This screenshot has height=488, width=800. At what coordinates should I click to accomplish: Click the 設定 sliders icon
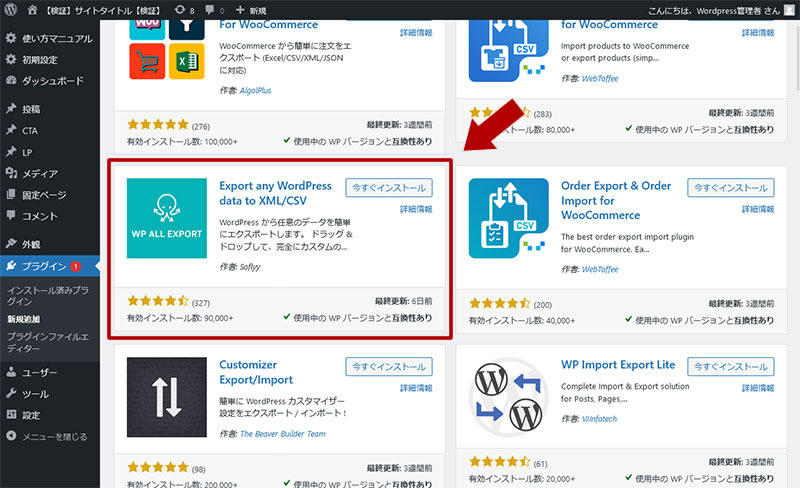[x=11, y=414]
